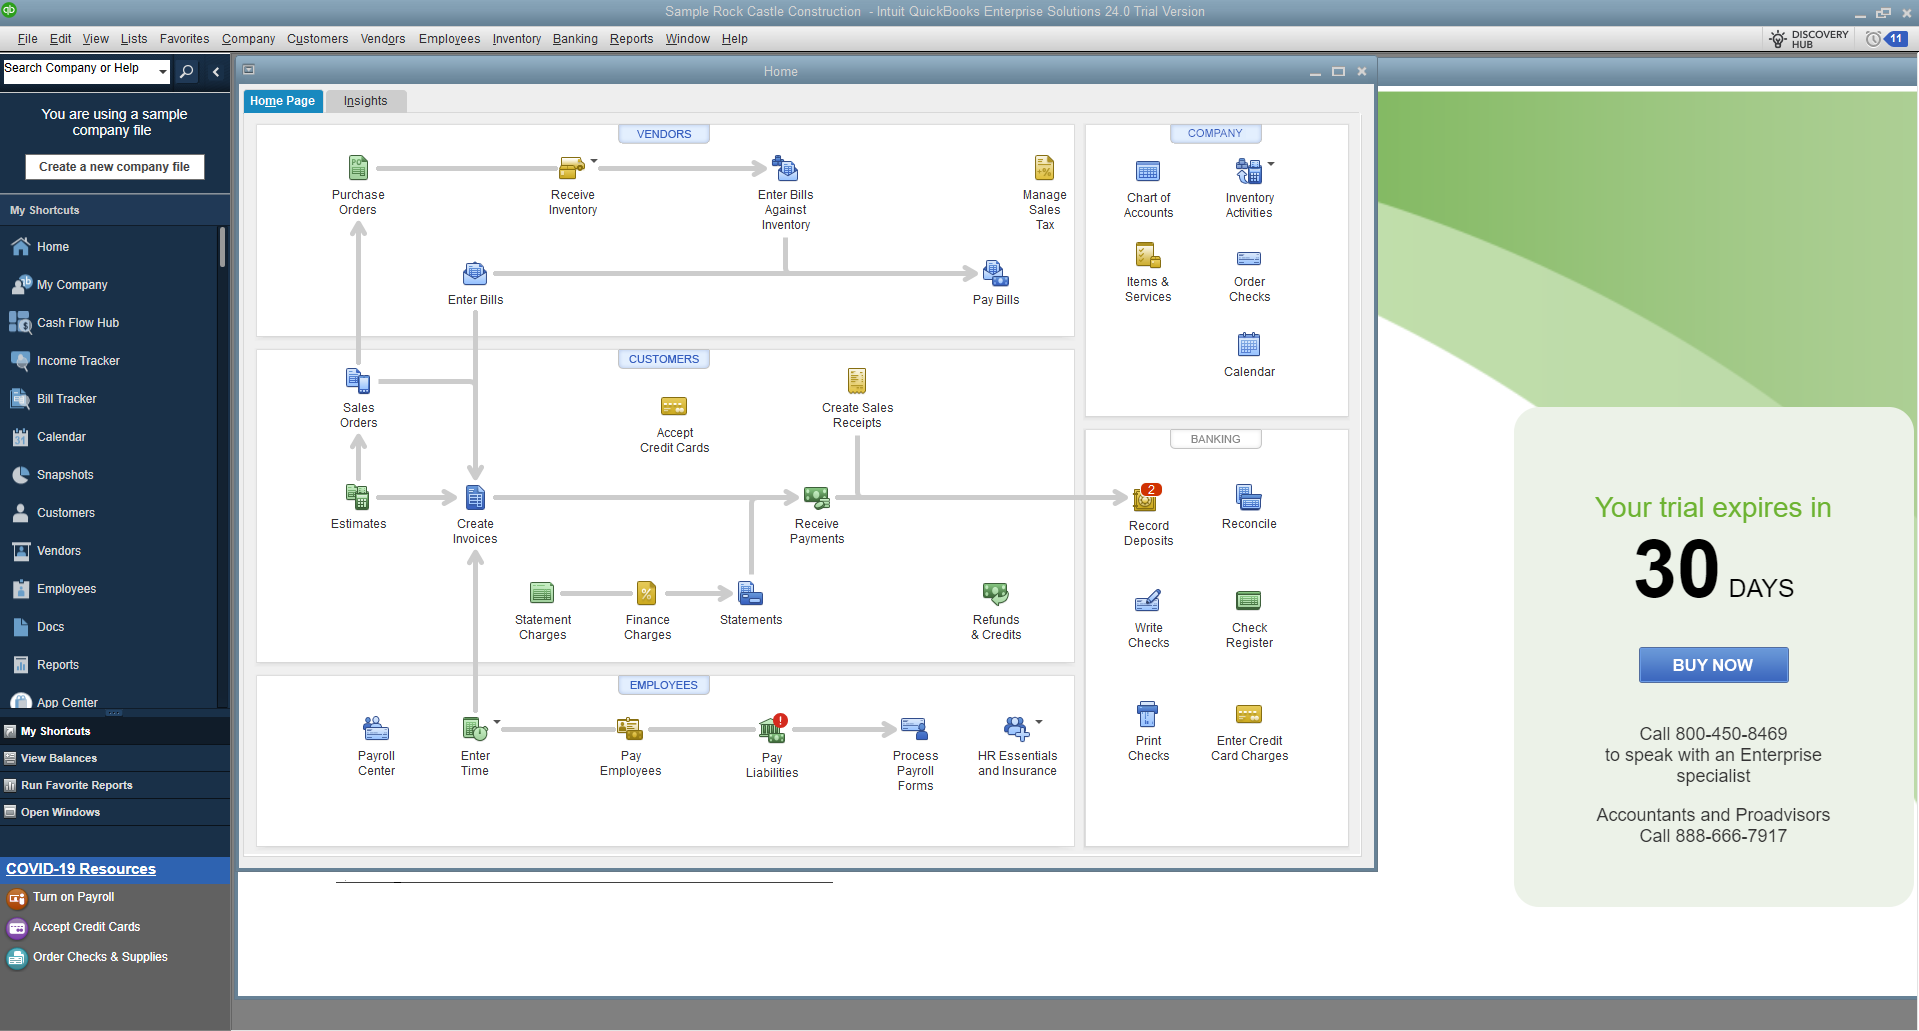
Task: Click the BUY NOW button
Action: 1712,664
